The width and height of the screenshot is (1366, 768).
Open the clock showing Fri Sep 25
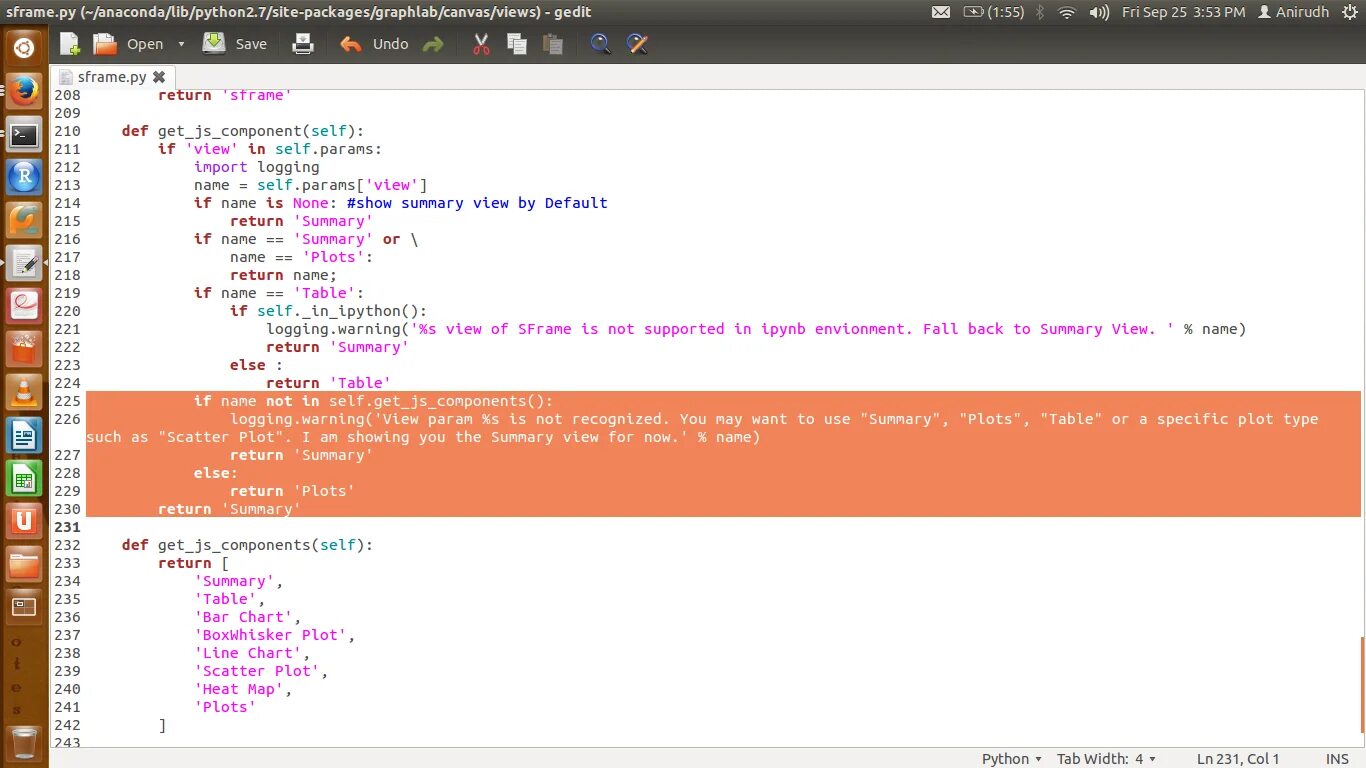click(x=1184, y=12)
